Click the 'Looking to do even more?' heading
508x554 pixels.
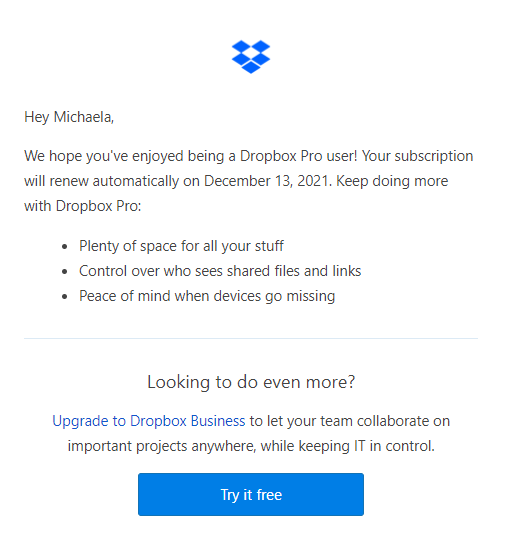[x=251, y=382]
